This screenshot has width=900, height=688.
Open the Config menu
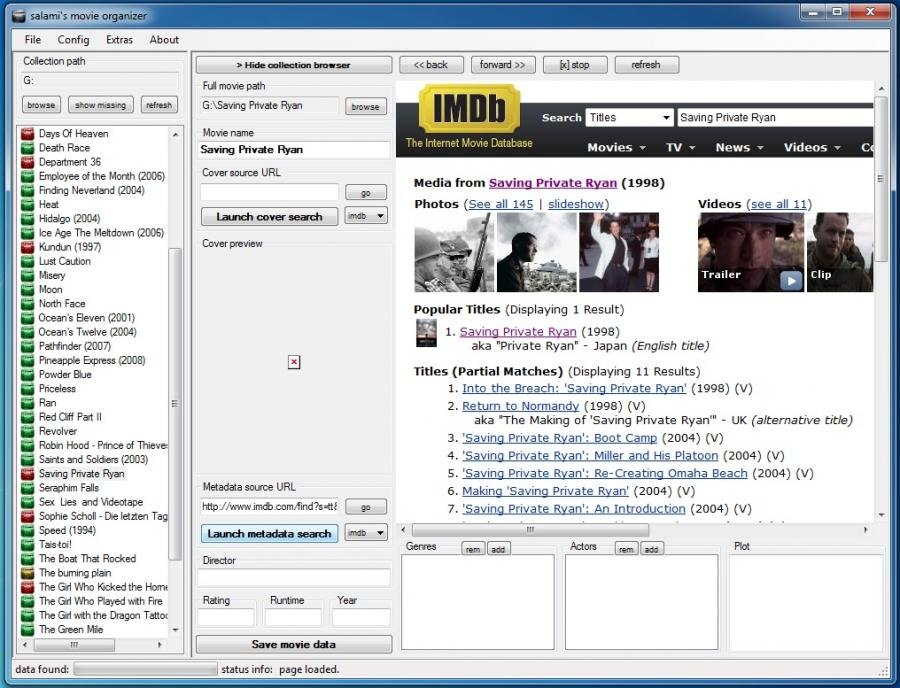pos(73,40)
